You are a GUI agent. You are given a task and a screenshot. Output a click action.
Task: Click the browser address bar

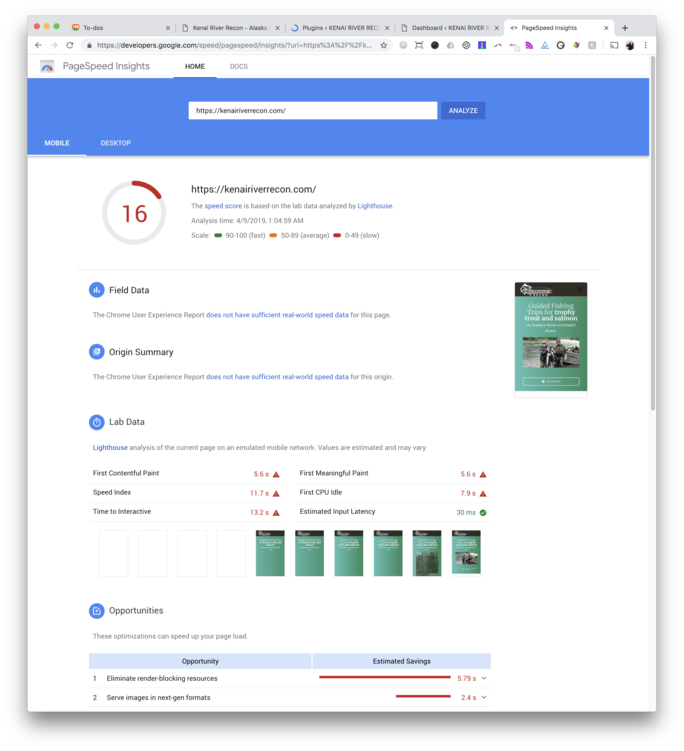(235, 45)
